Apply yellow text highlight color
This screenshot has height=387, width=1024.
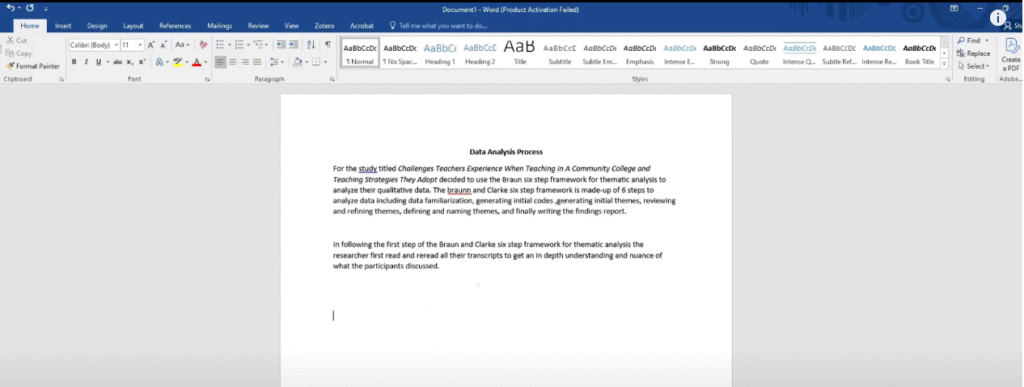point(177,62)
